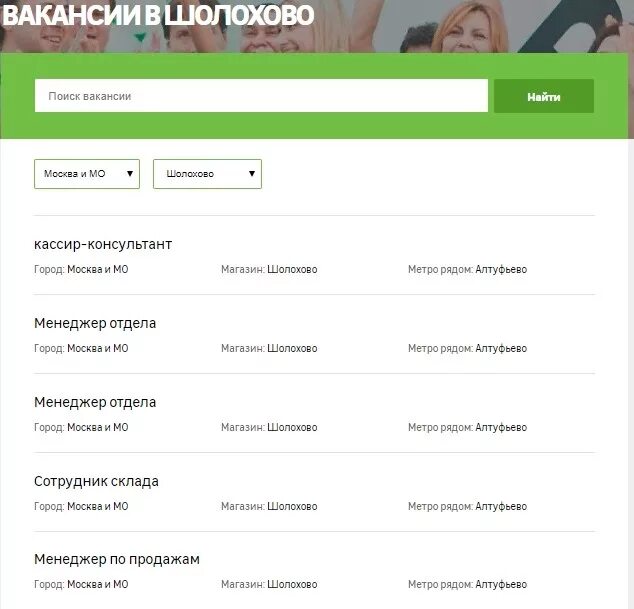
Task: Open the Сотрудник склада vacancy
Action: pyautogui.click(x=96, y=481)
